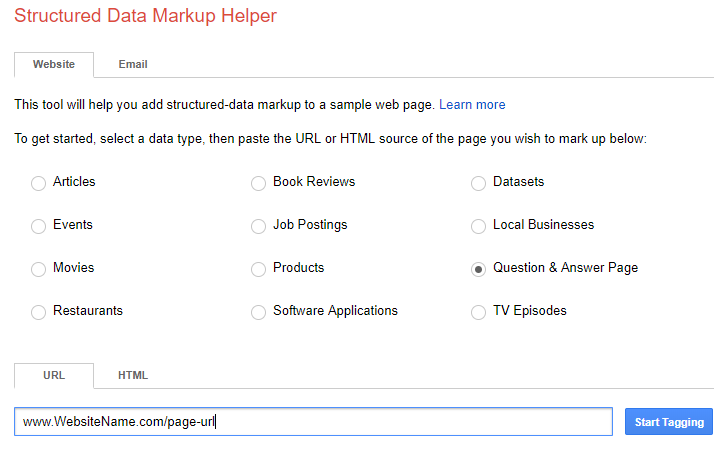
Task: Click the Structured Data Markup Helper title
Action: pos(146,16)
